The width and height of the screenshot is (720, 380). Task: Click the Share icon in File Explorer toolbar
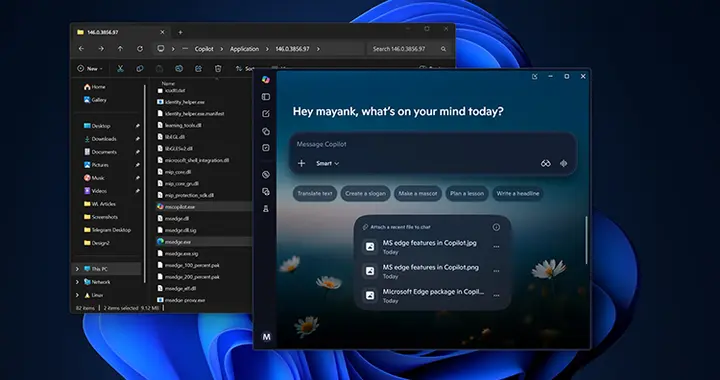(x=198, y=68)
